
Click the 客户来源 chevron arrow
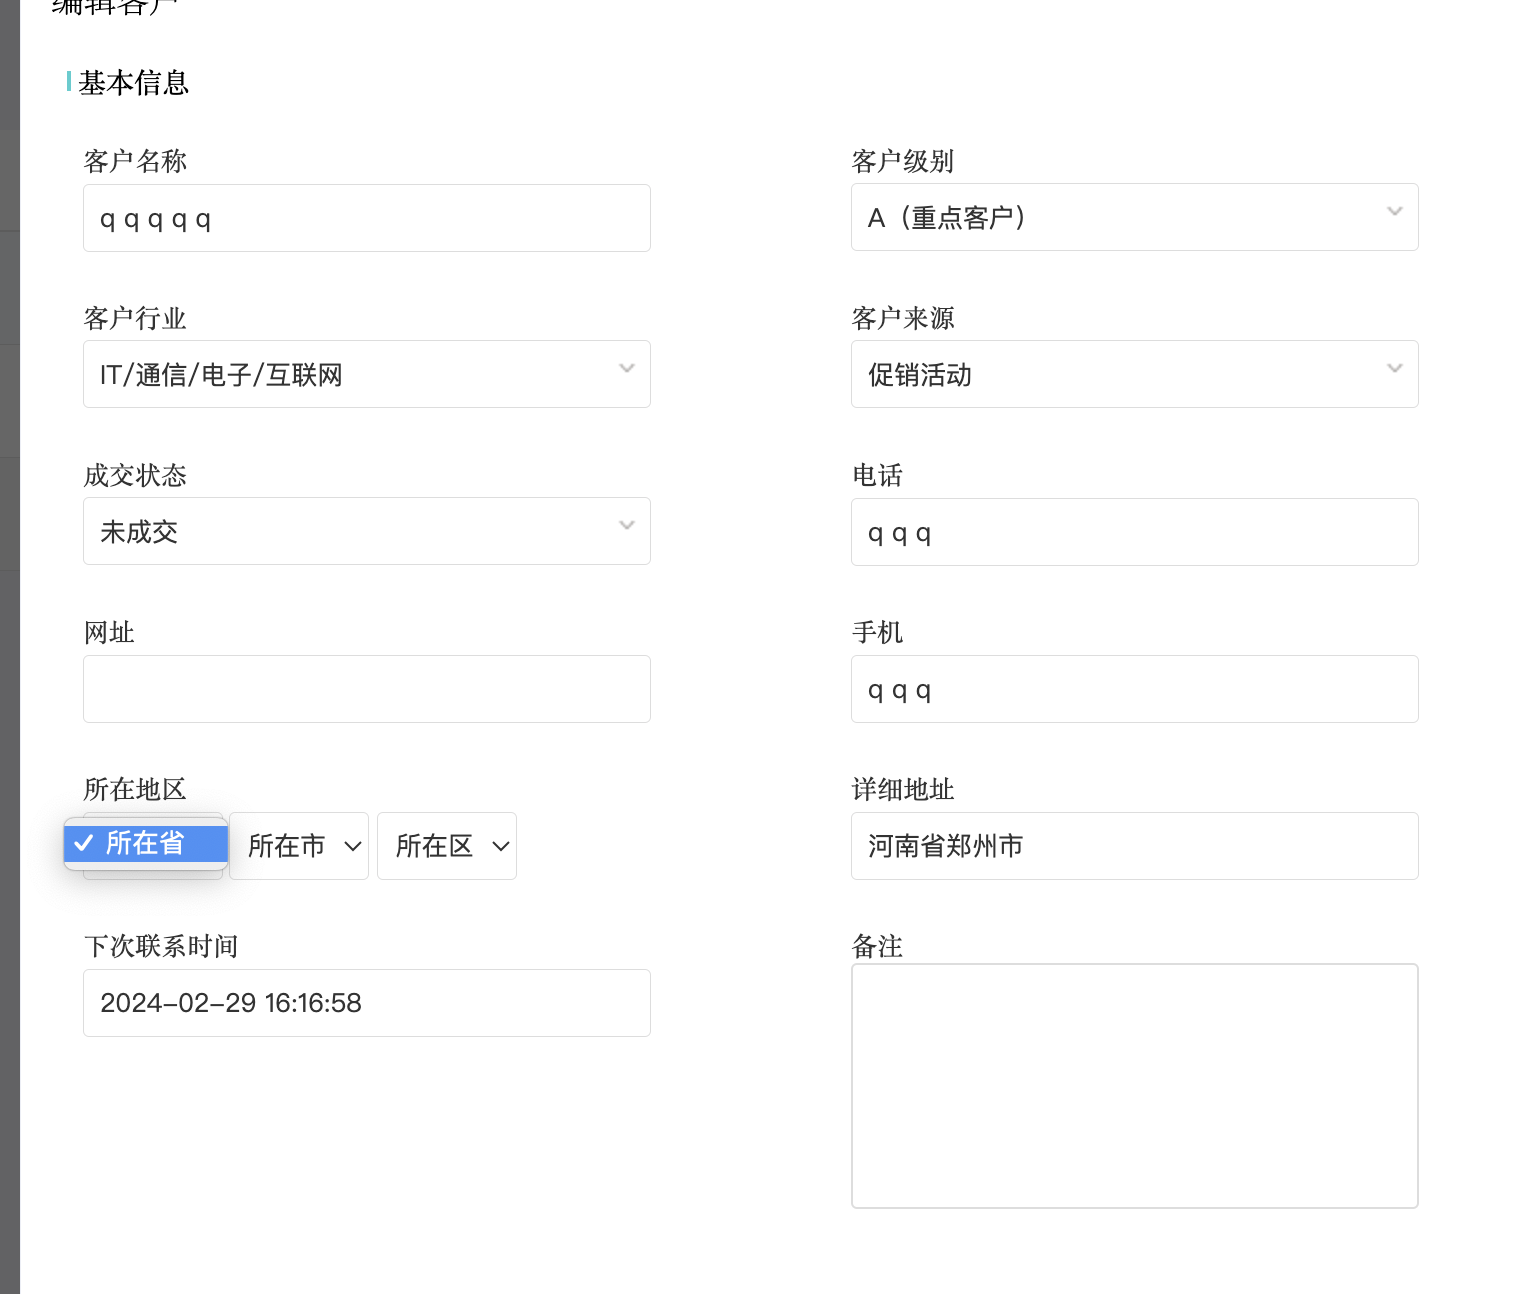click(1395, 369)
